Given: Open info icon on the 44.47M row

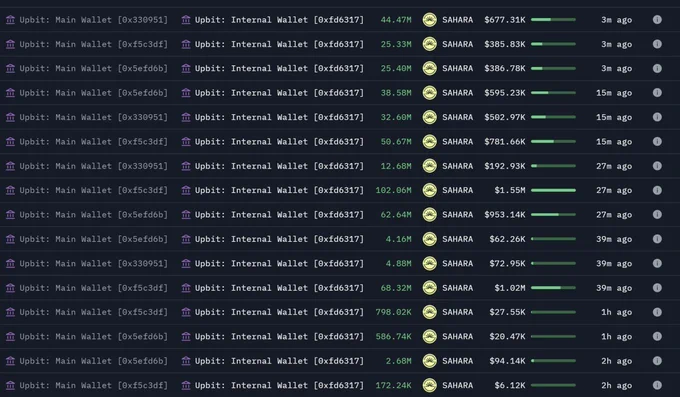Looking at the screenshot, I should point(657,20).
